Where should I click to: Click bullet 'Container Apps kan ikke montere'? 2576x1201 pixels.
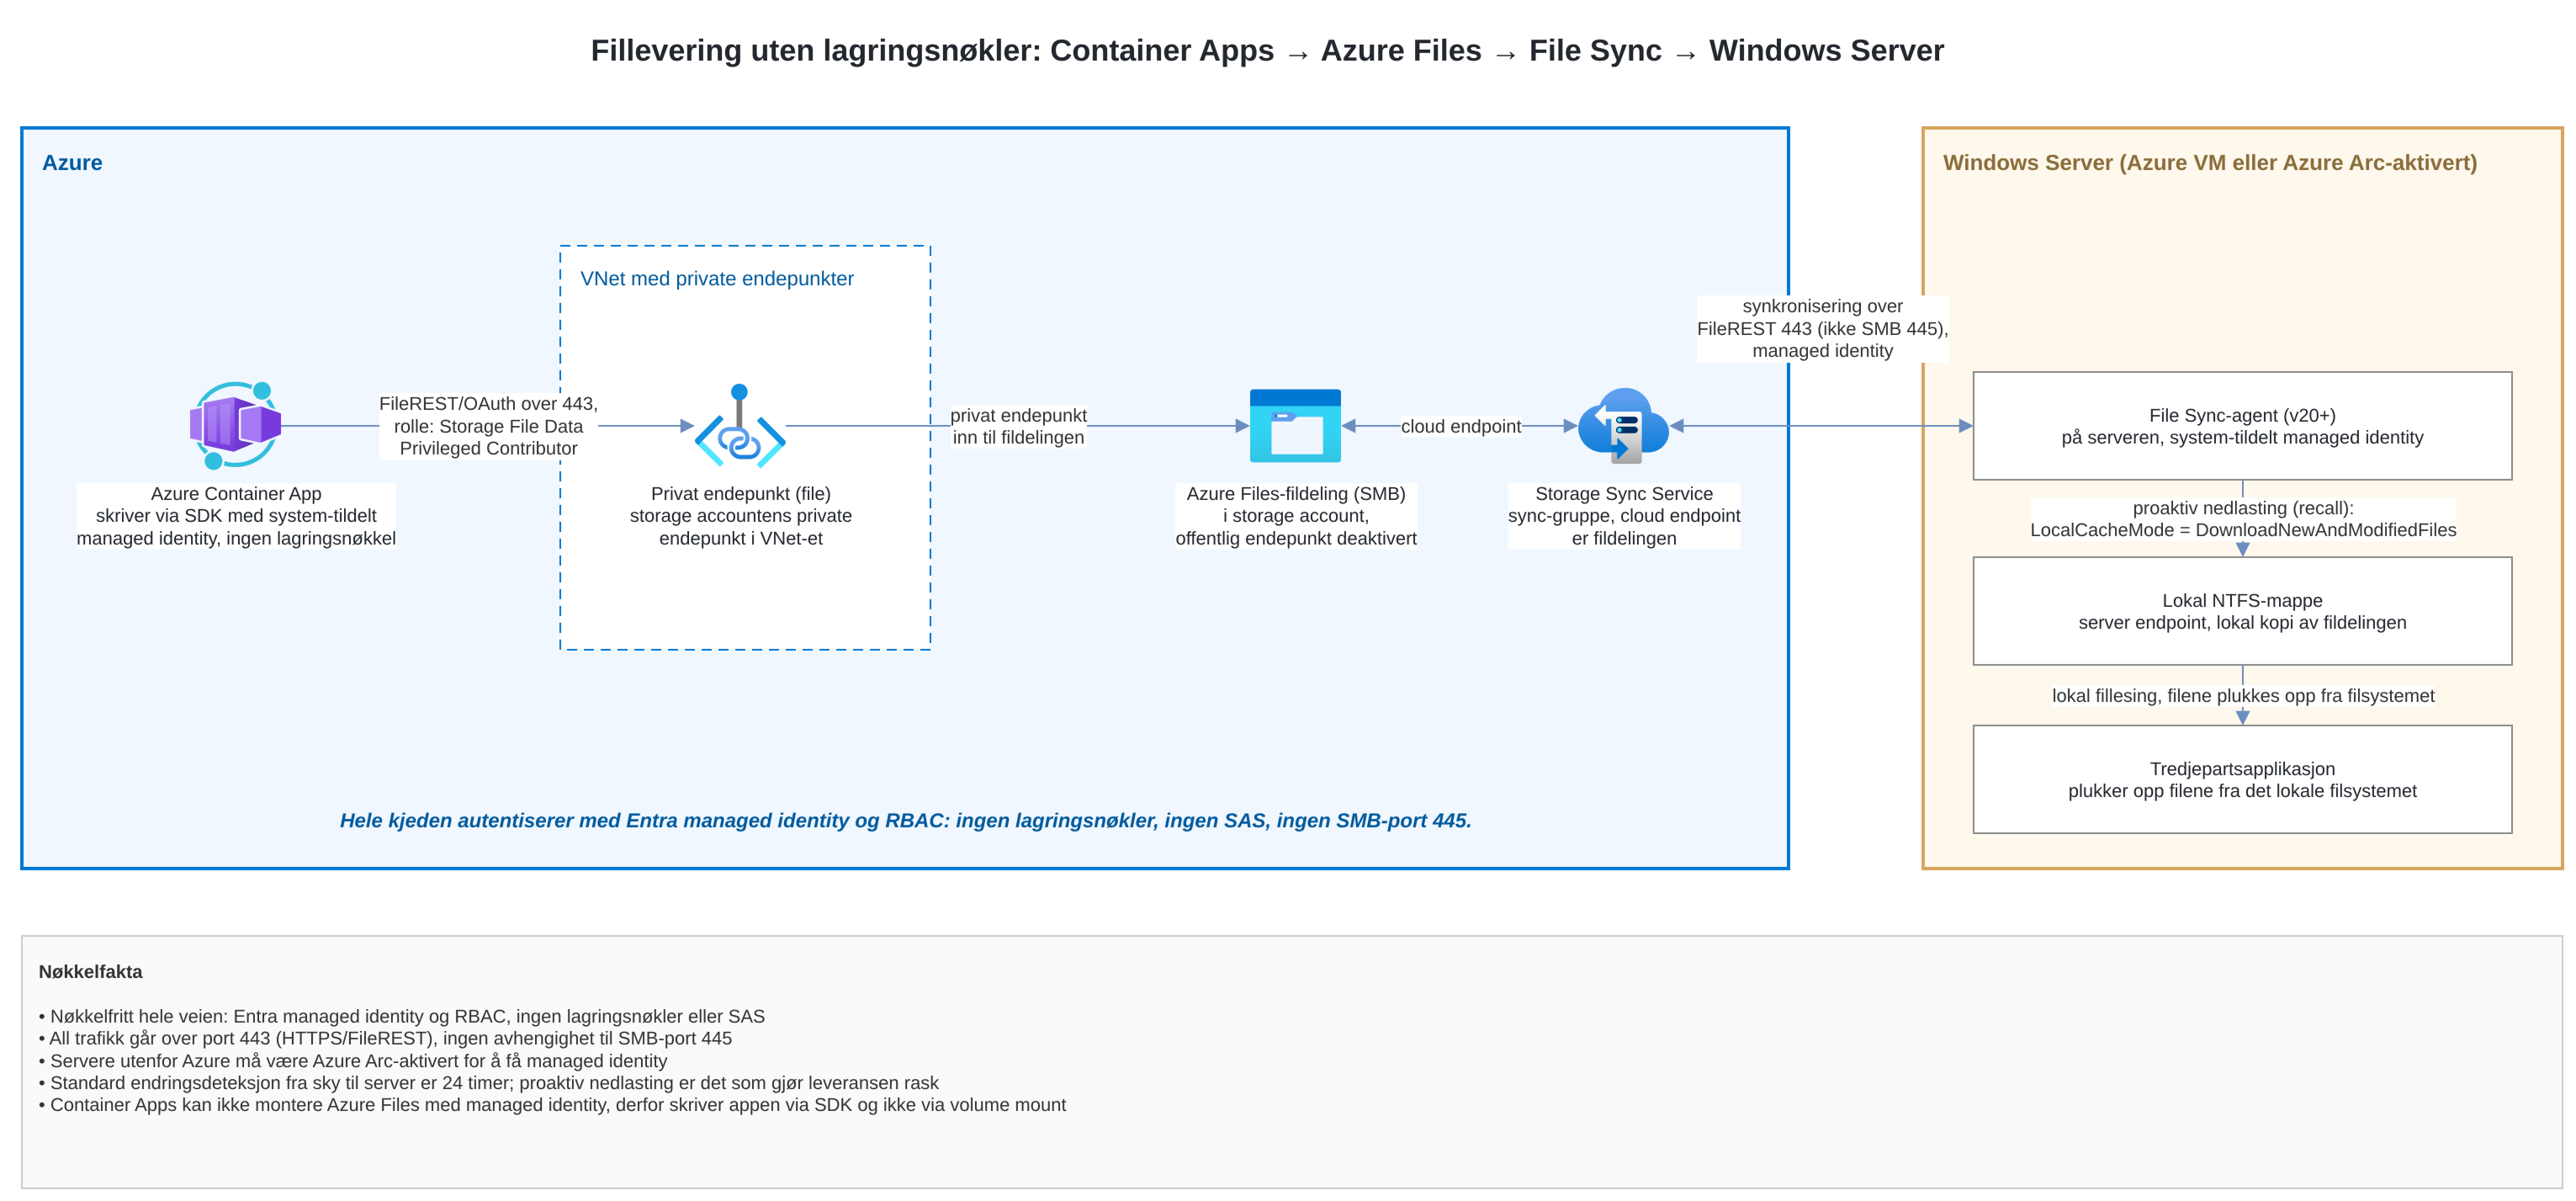pos(552,1105)
